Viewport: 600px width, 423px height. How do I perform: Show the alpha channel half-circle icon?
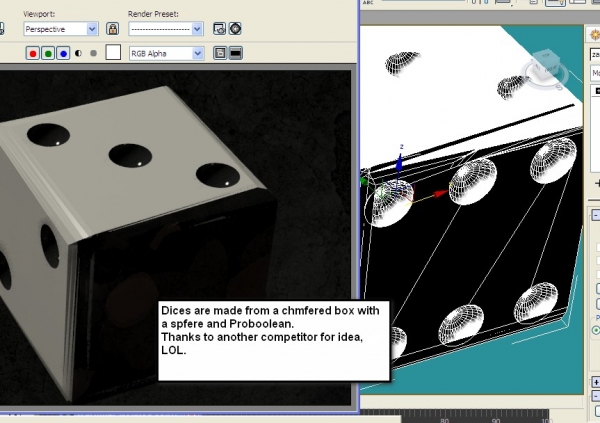click(78, 53)
